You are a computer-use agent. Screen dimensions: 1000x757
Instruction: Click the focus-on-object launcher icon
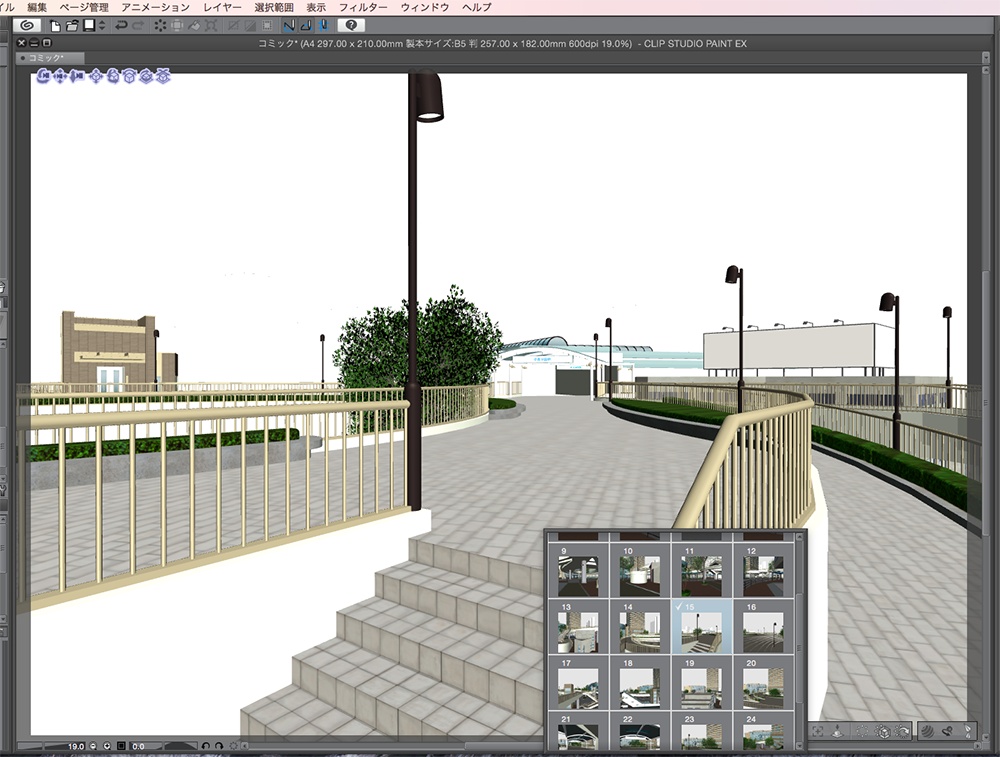(818, 732)
